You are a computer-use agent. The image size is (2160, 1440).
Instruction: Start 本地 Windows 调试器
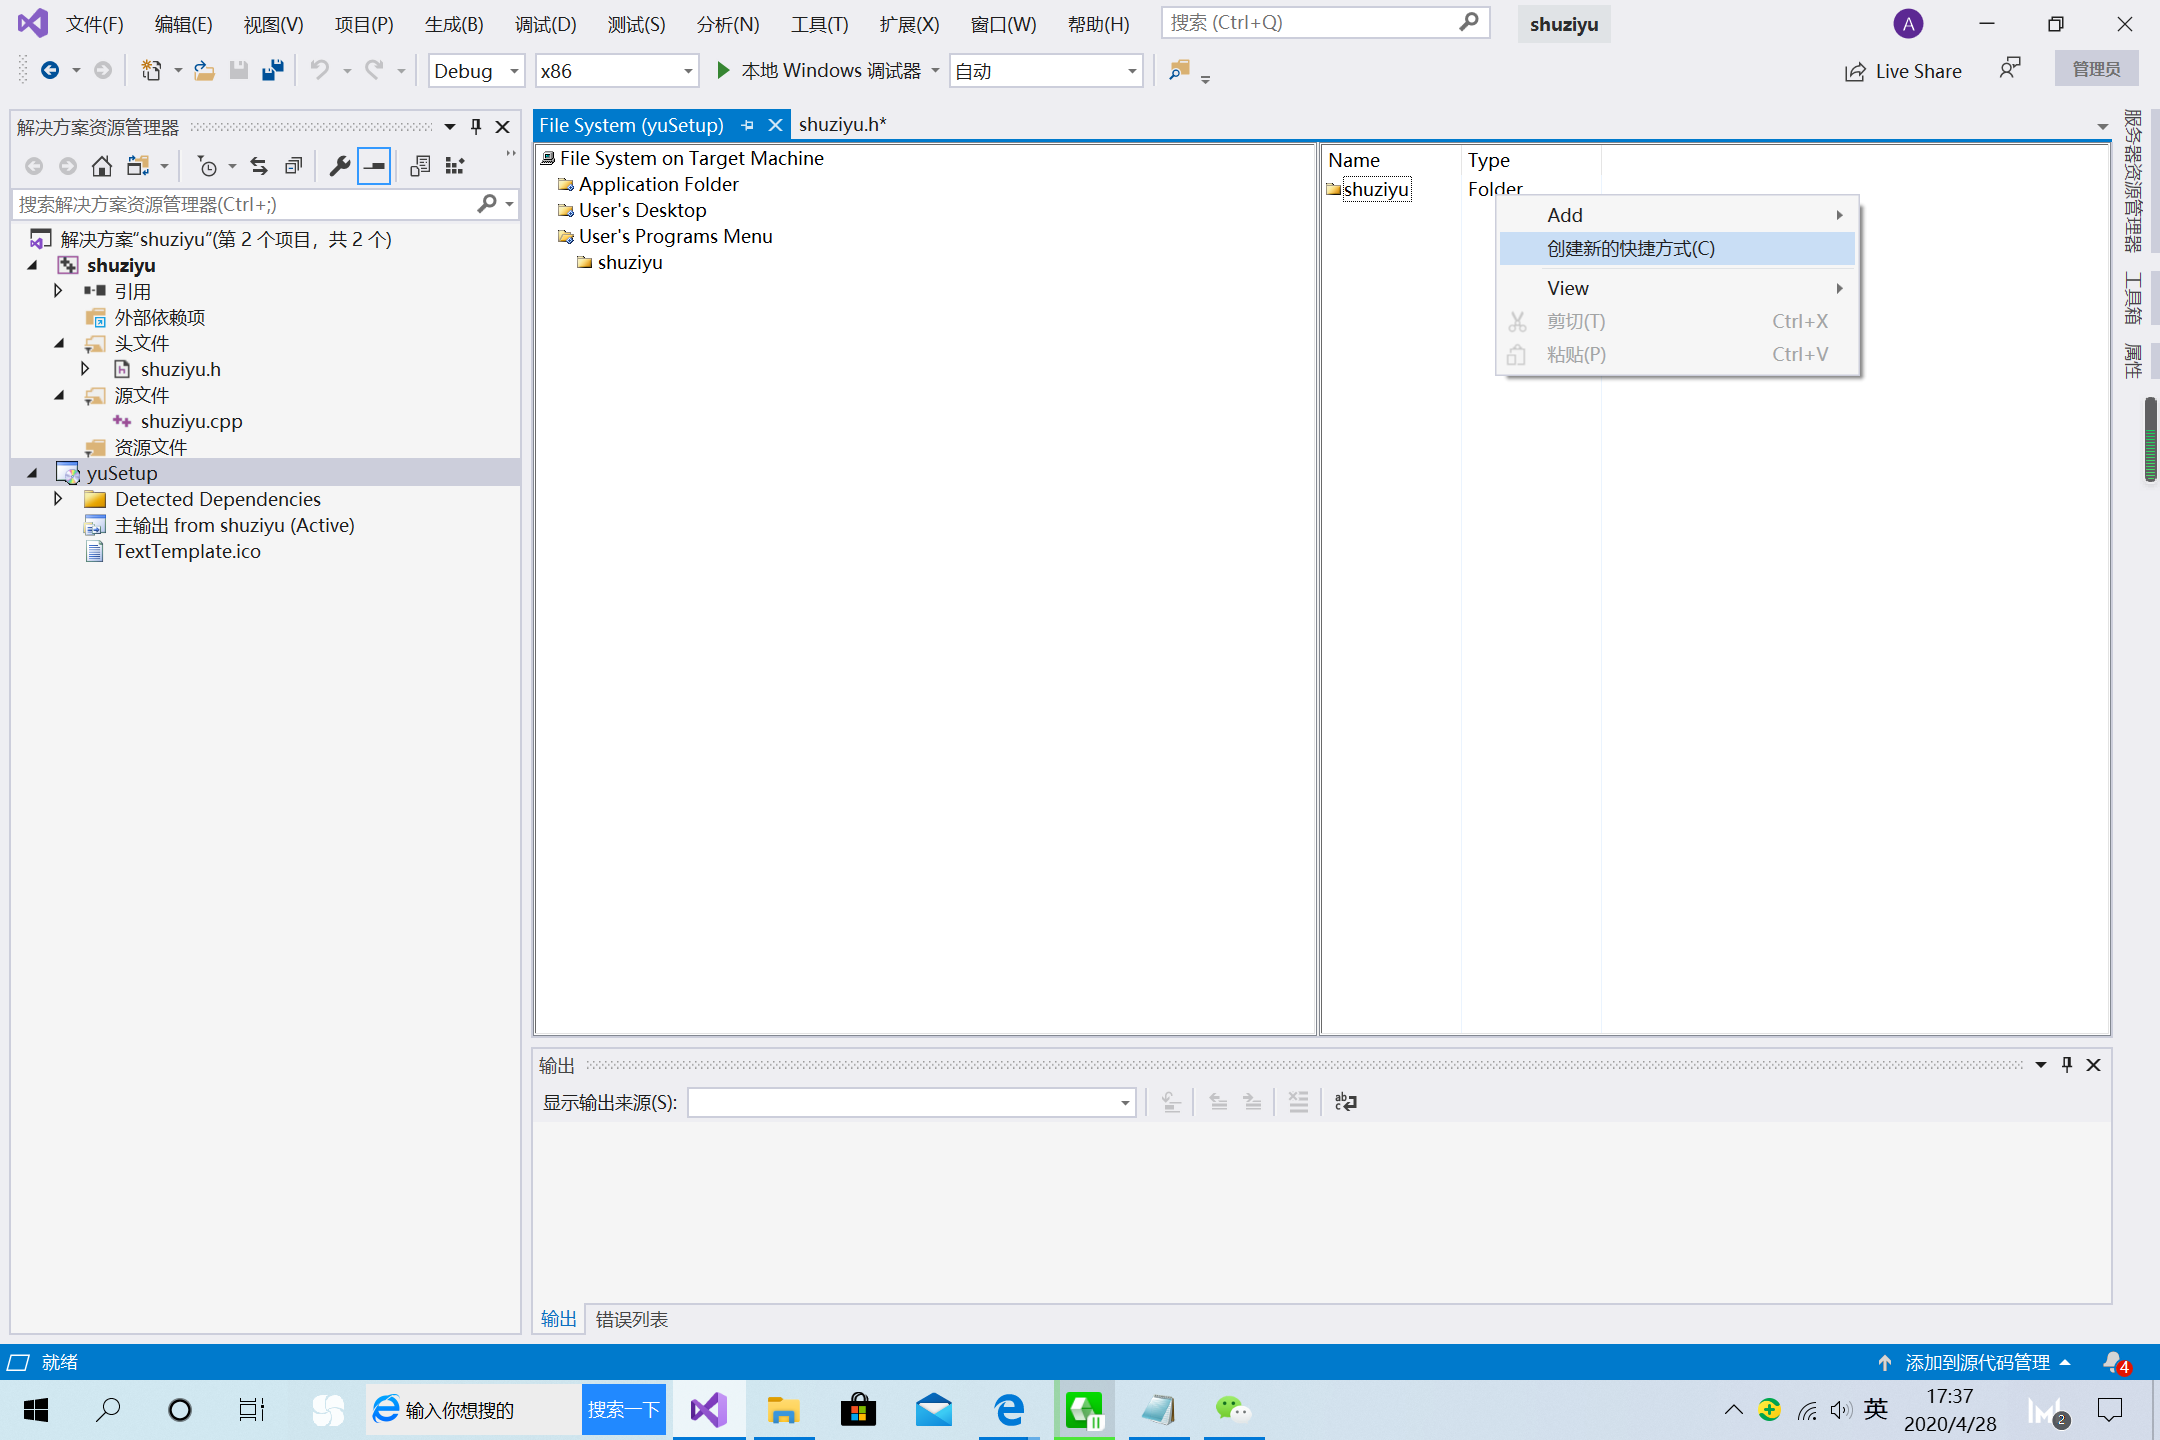click(820, 71)
